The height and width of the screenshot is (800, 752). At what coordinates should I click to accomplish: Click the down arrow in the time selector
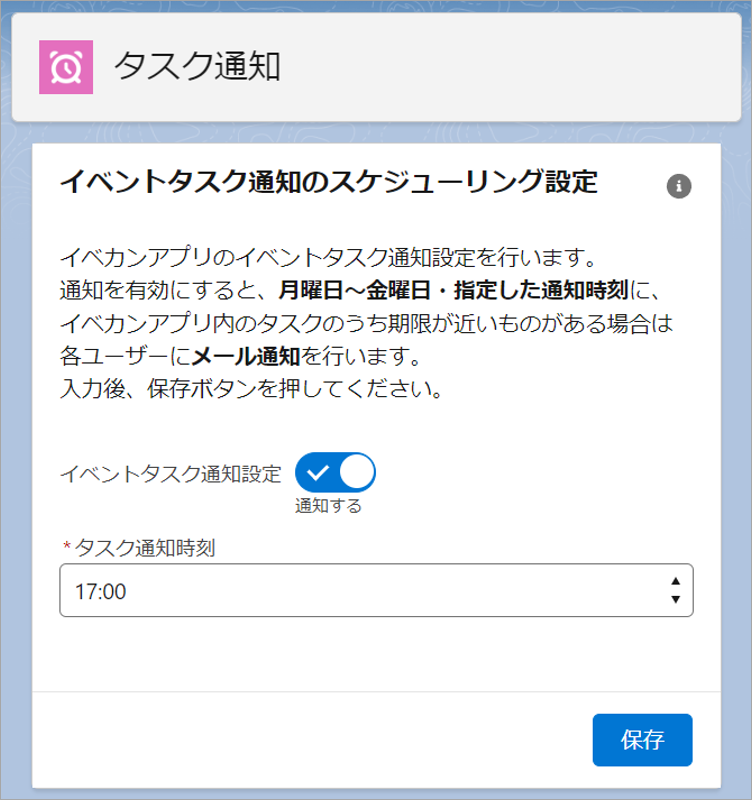676,600
